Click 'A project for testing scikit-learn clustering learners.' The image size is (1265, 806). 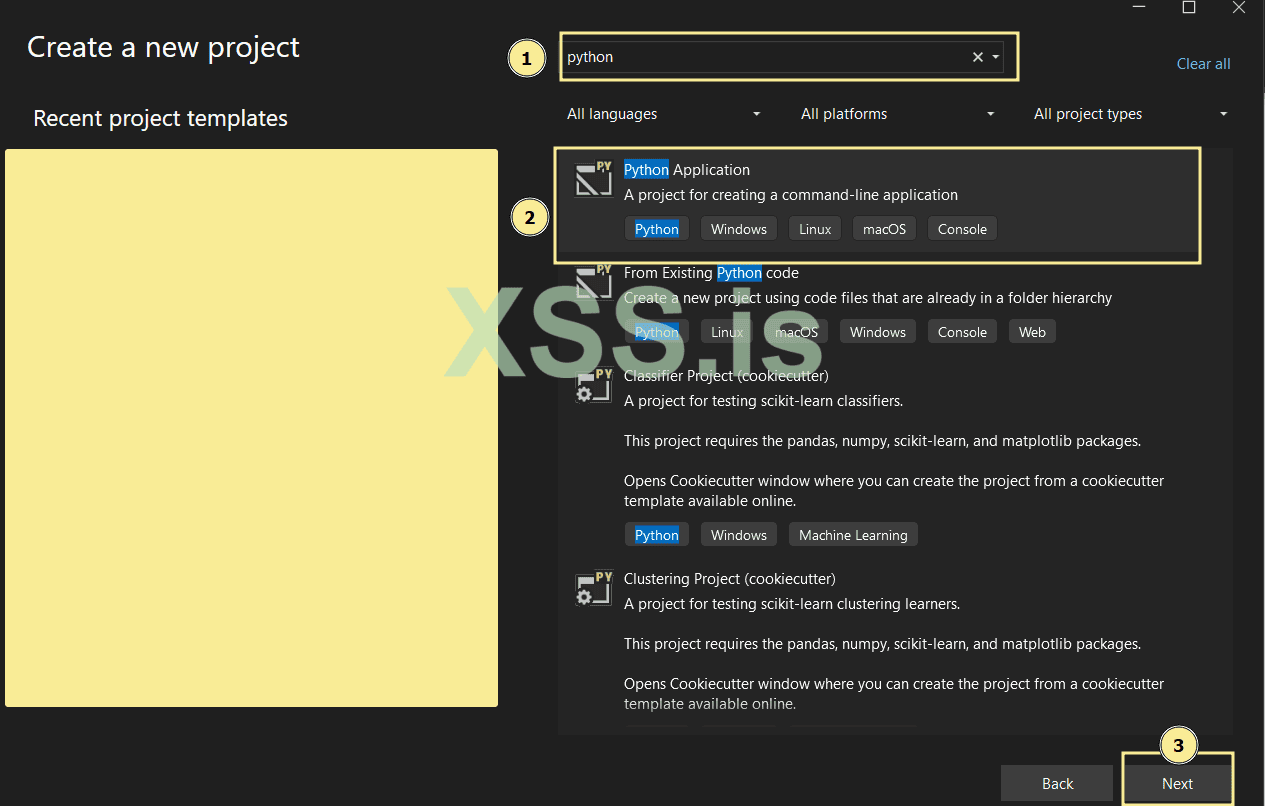coord(792,604)
